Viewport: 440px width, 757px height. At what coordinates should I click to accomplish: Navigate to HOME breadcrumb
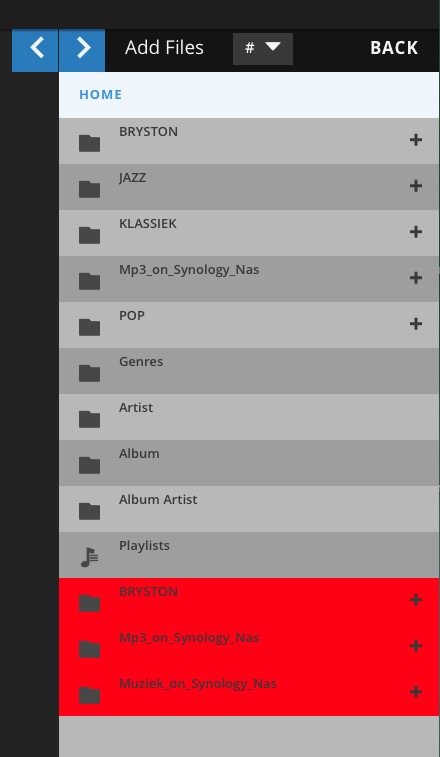tap(100, 95)
